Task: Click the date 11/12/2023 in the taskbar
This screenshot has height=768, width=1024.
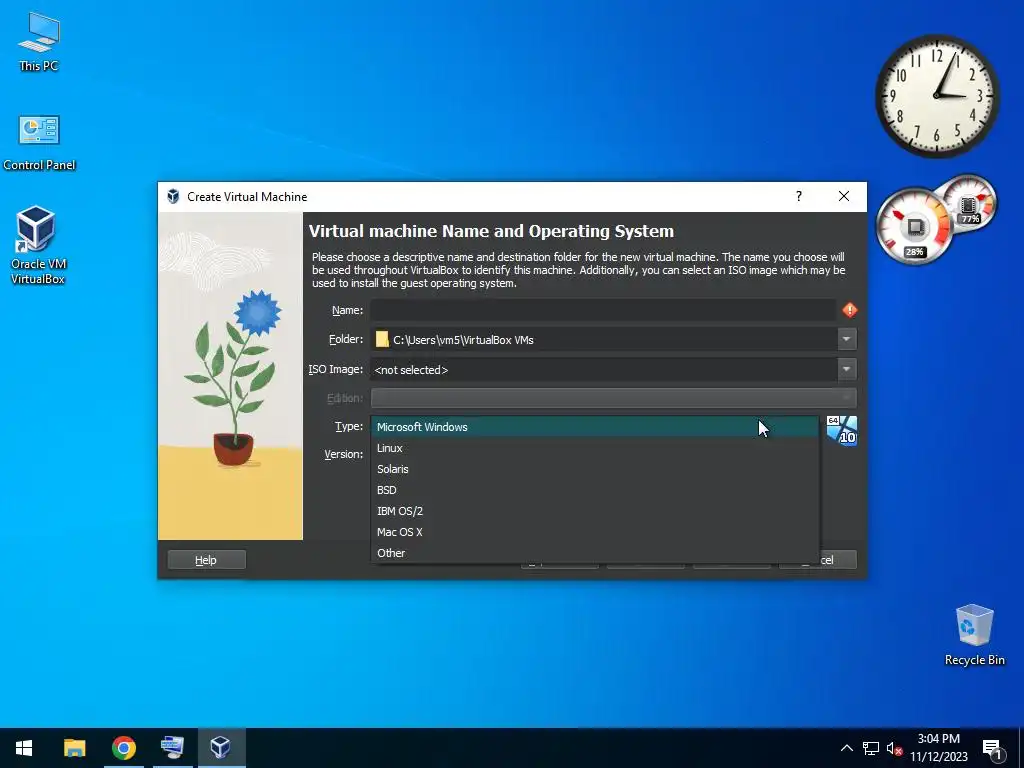Action: (938, 757)
